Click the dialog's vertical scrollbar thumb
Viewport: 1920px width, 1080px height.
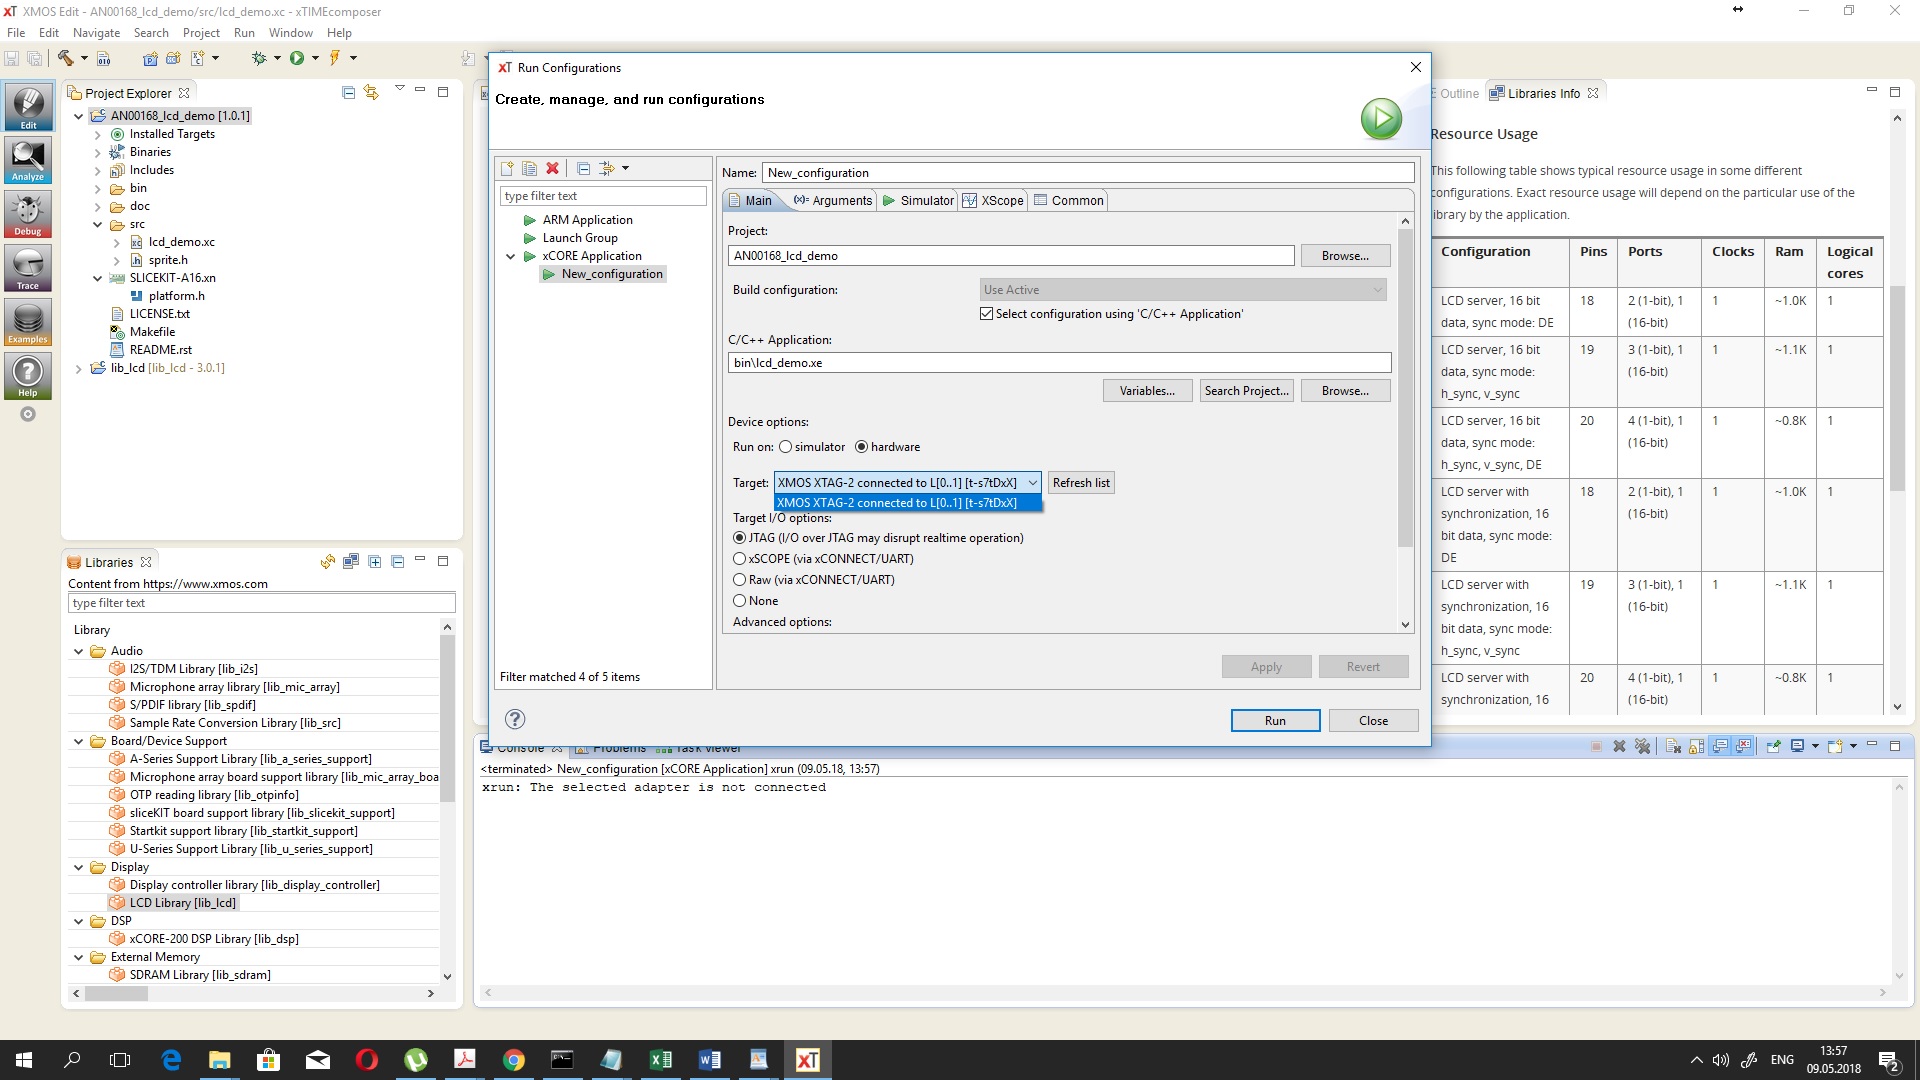point(1405,388)
